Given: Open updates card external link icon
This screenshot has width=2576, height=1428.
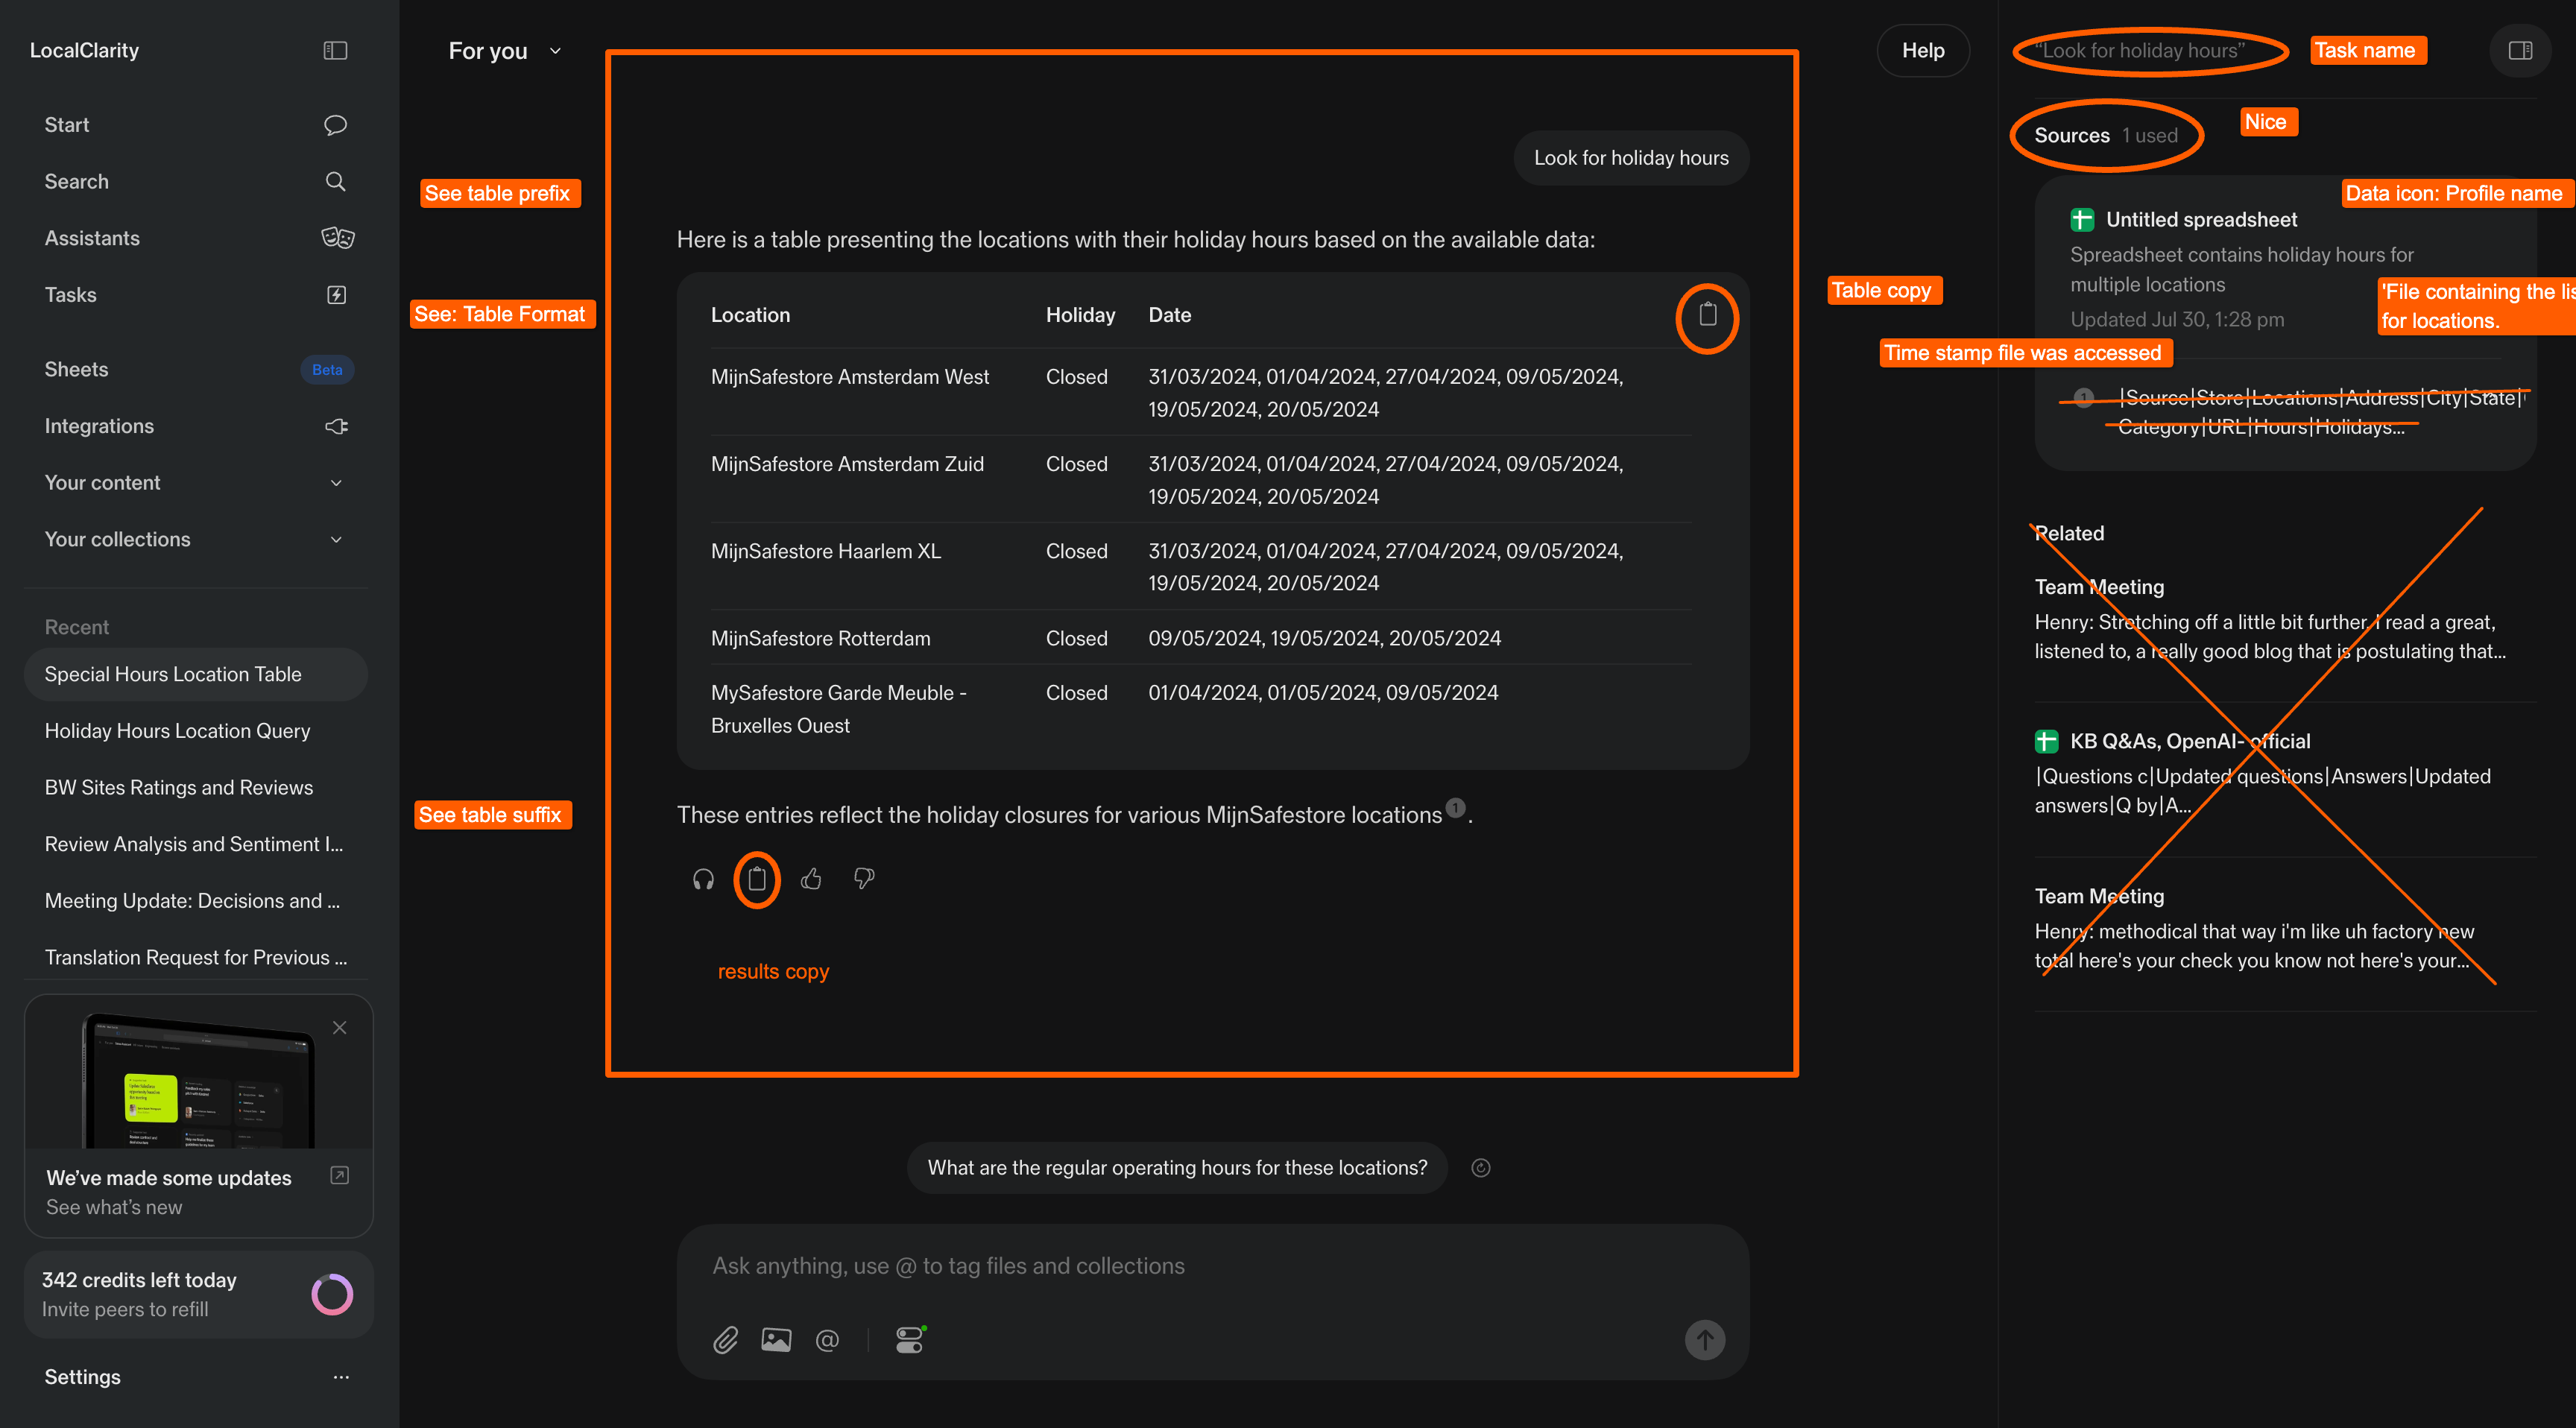Looking at the screenshot, I should coord(339,1175).
